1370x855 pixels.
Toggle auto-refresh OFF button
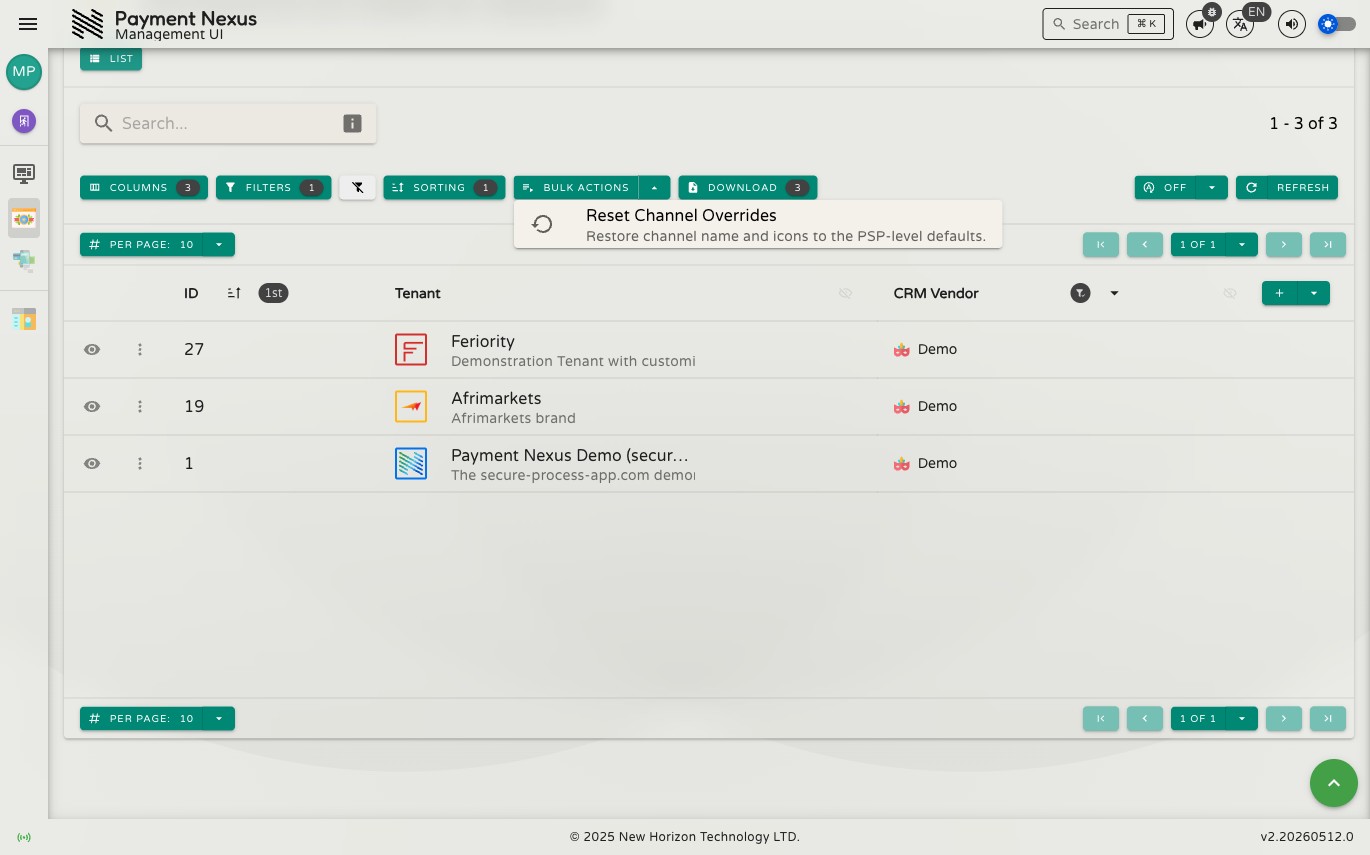pos(1165,187)
